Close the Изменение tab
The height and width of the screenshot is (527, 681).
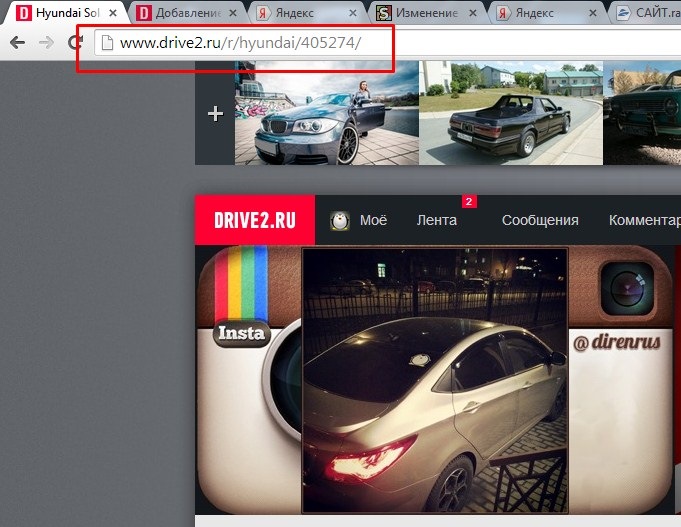473,13
